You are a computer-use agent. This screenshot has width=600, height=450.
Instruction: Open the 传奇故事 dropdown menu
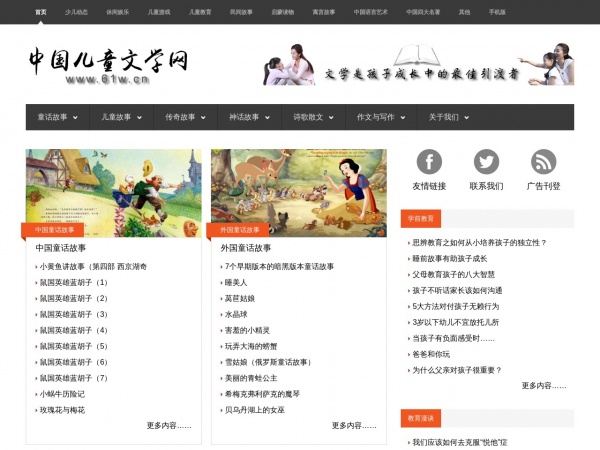pos(185,117)
